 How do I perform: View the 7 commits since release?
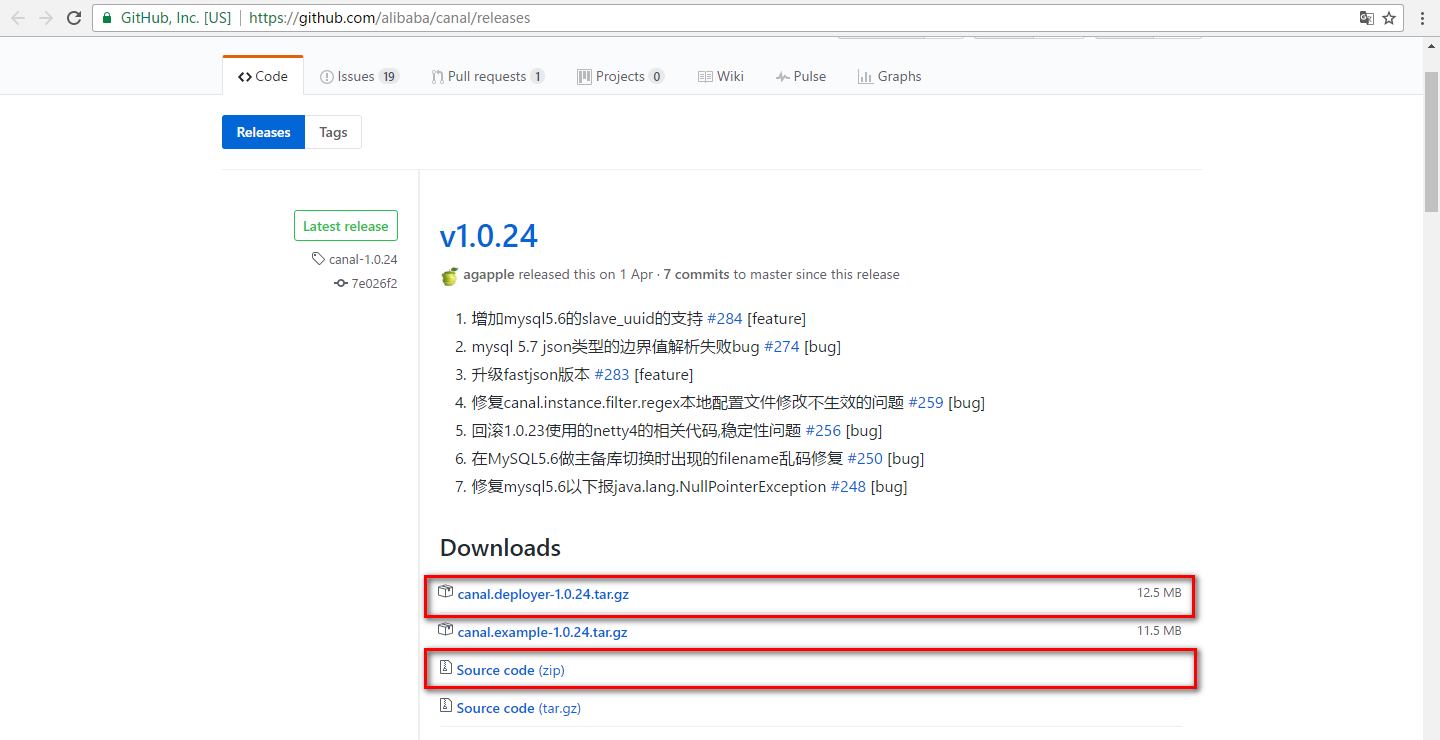click(x=696, y=274)
